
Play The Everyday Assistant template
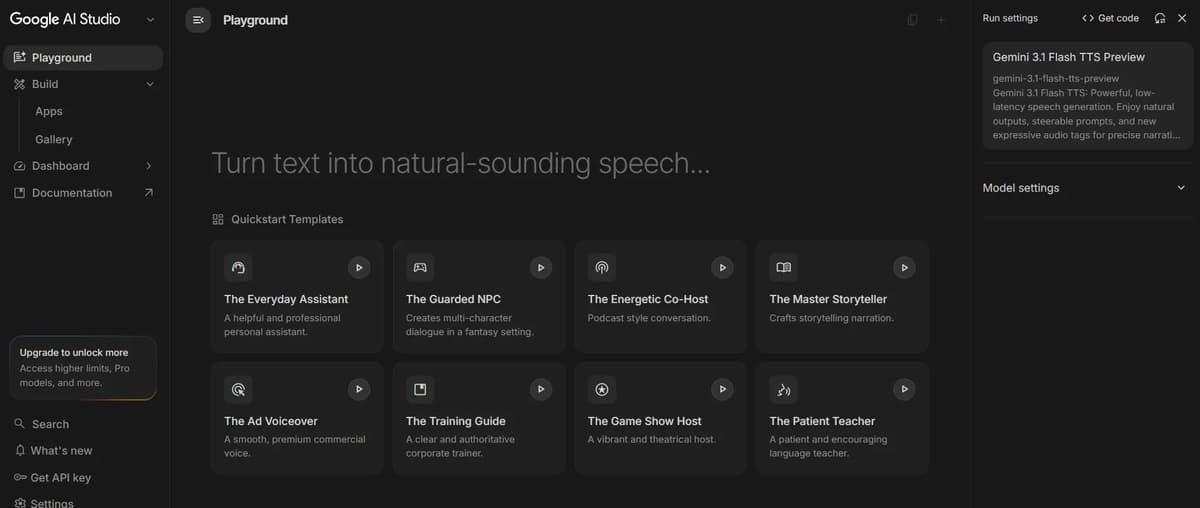click(359, 267)
